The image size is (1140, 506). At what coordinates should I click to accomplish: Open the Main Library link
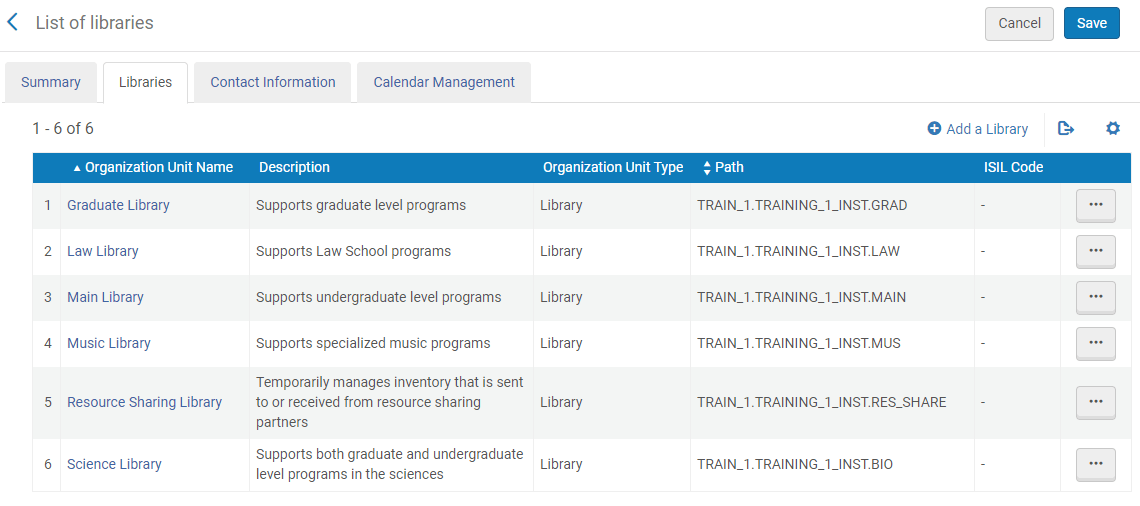[105, 297]
